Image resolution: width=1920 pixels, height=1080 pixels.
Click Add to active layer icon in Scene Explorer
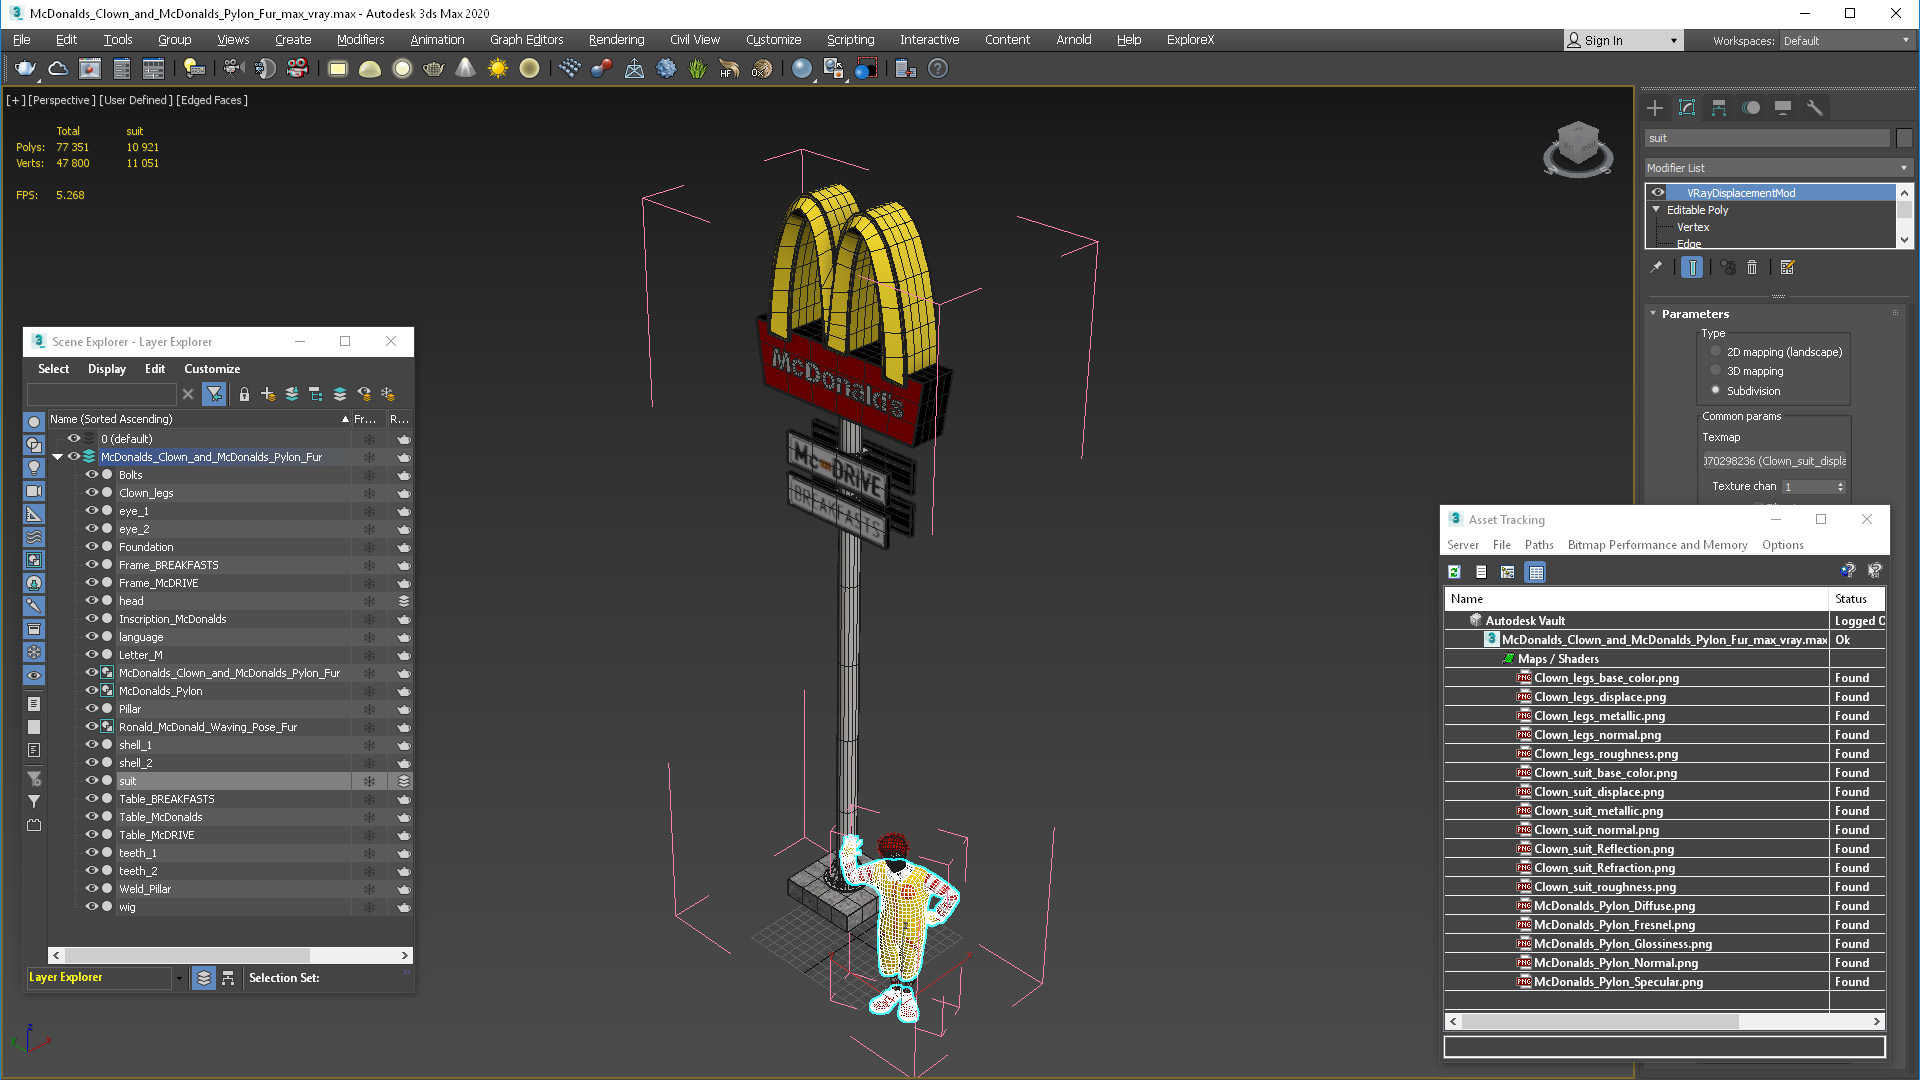point(292,394)
